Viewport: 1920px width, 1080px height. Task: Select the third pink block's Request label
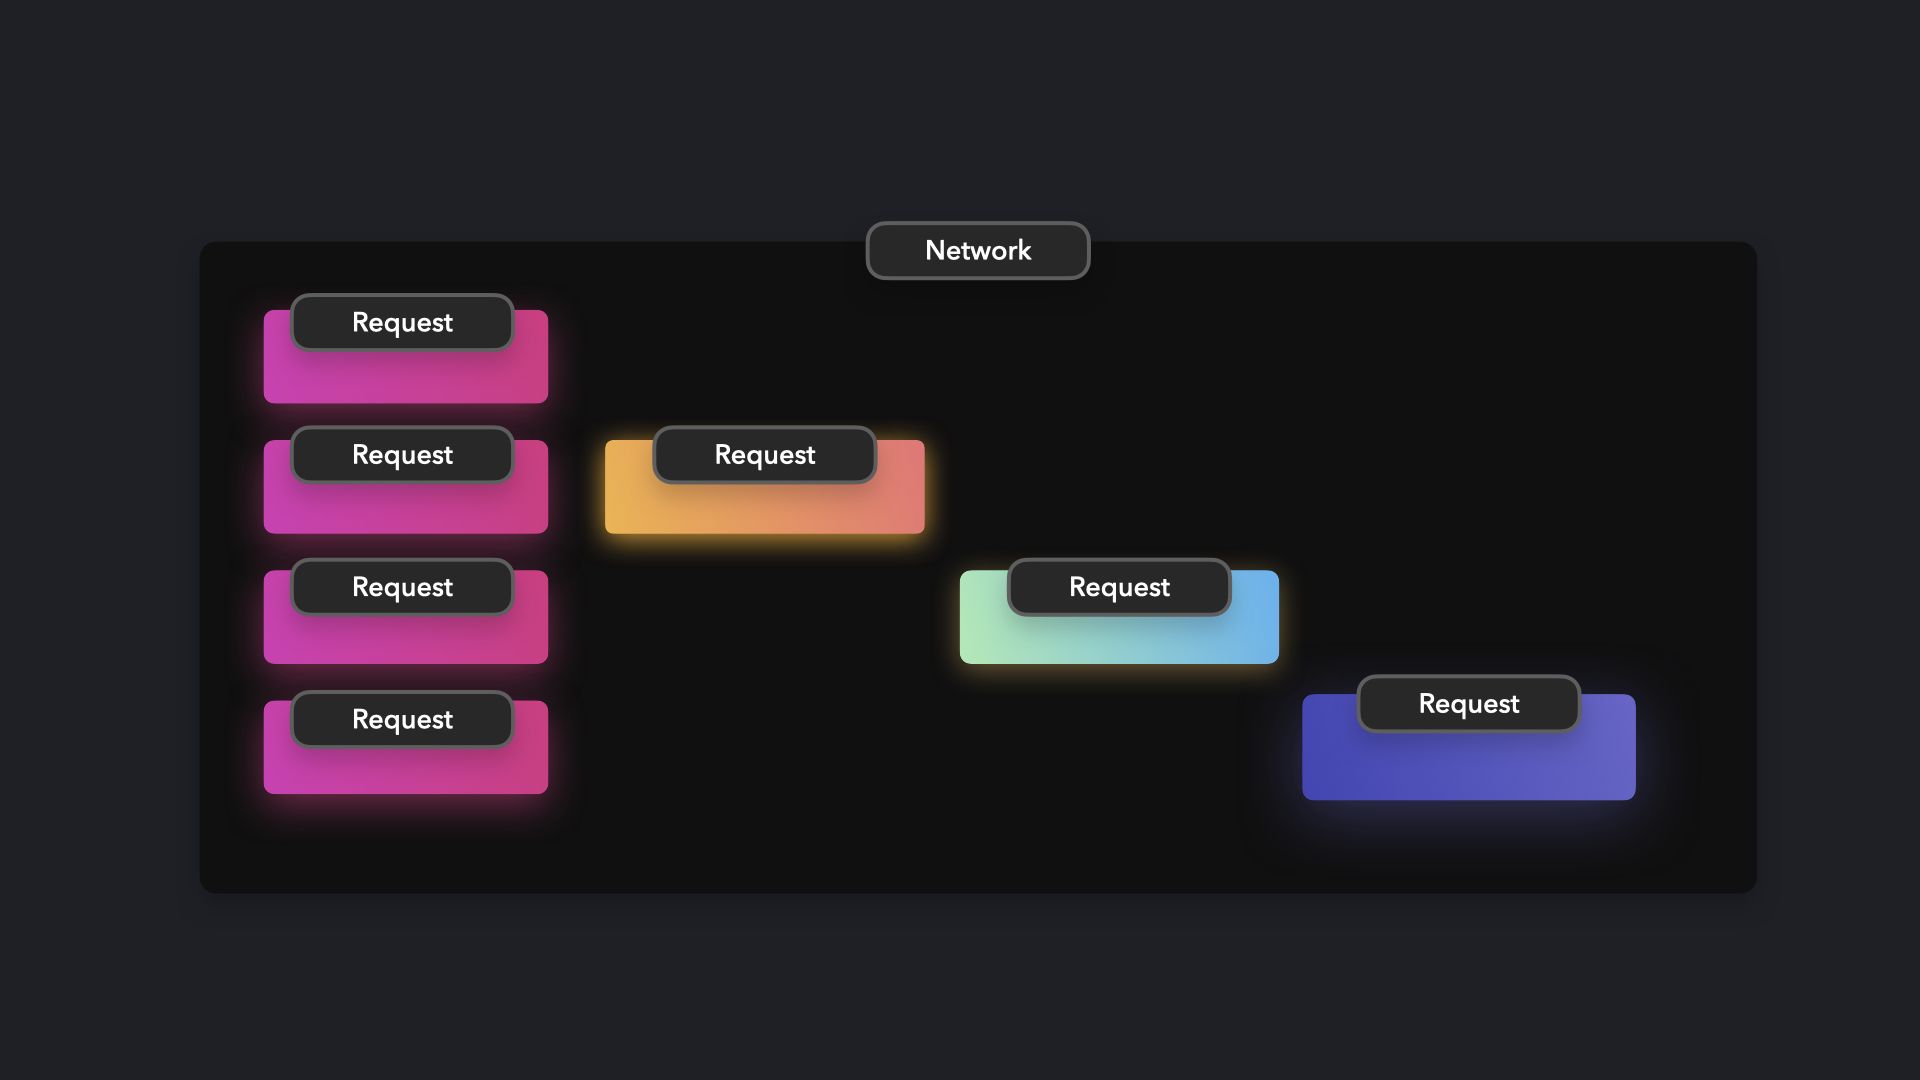pyautogui.click(x=402, y=586)
